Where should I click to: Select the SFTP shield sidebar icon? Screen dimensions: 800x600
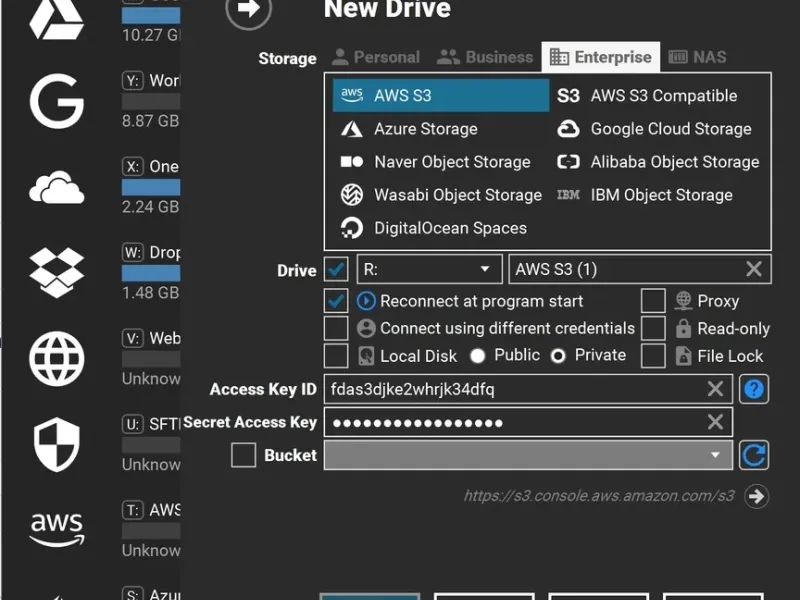tap(56, 444)
